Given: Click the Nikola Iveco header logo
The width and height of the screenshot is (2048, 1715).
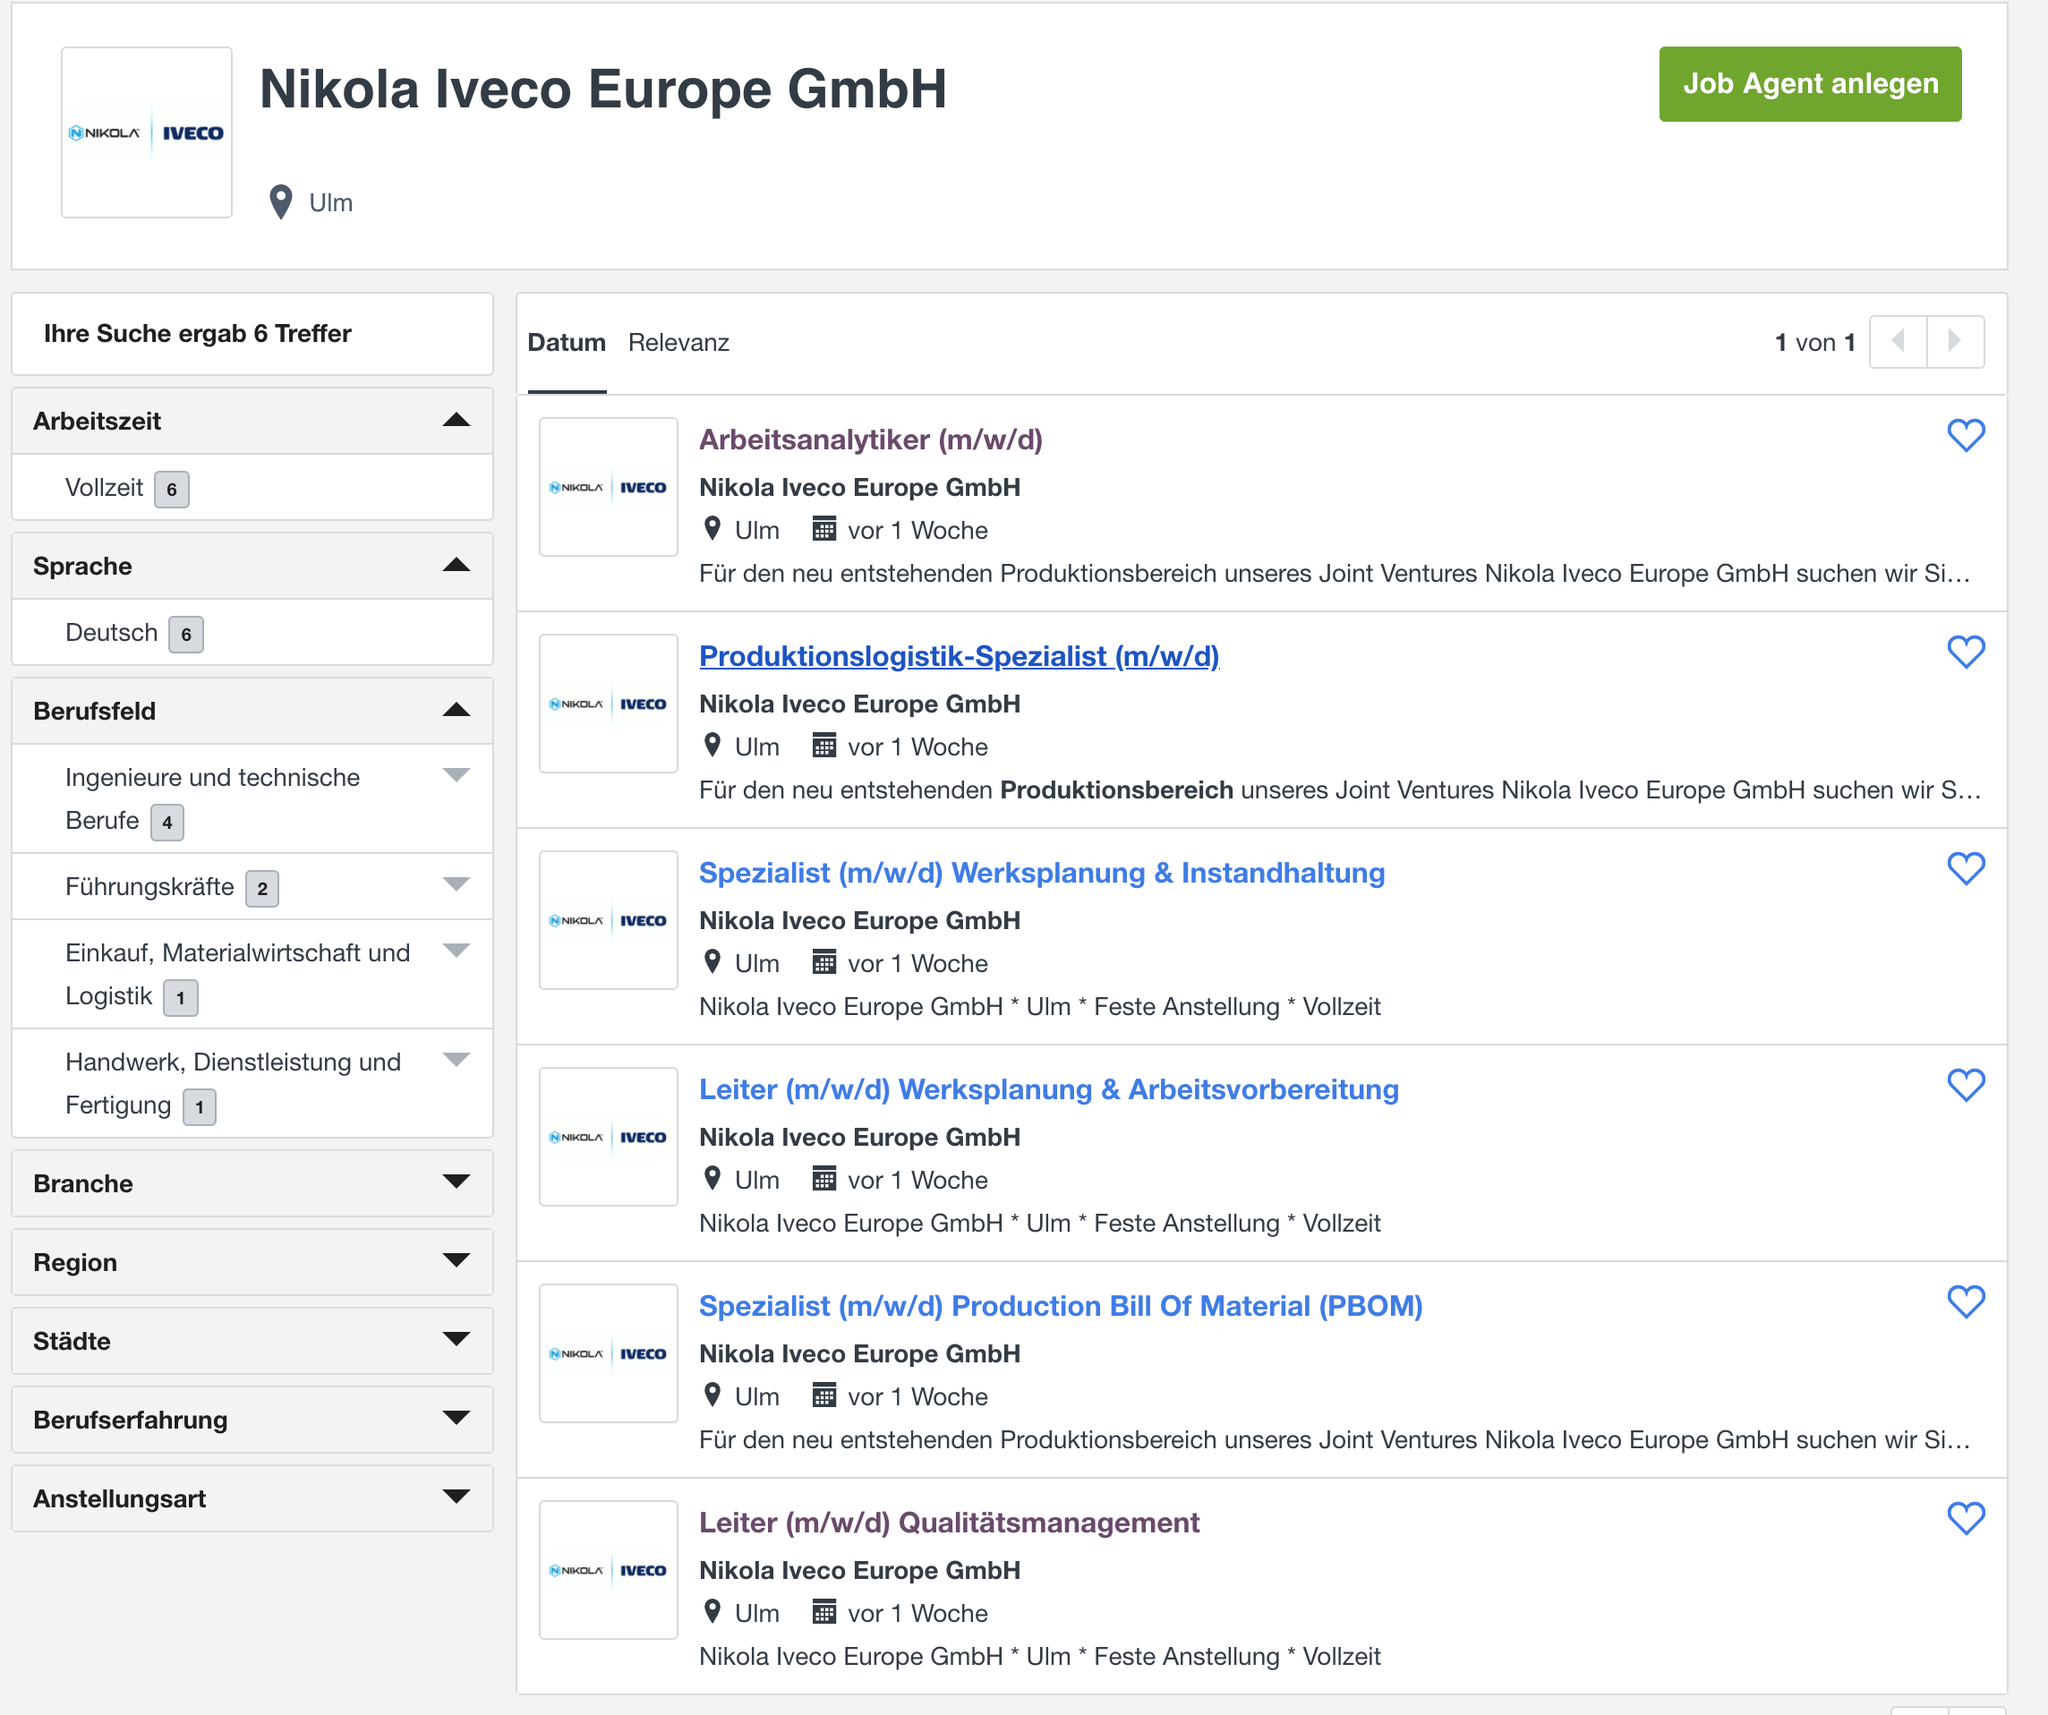Looking at the screenshot, I should click(147, 132).
